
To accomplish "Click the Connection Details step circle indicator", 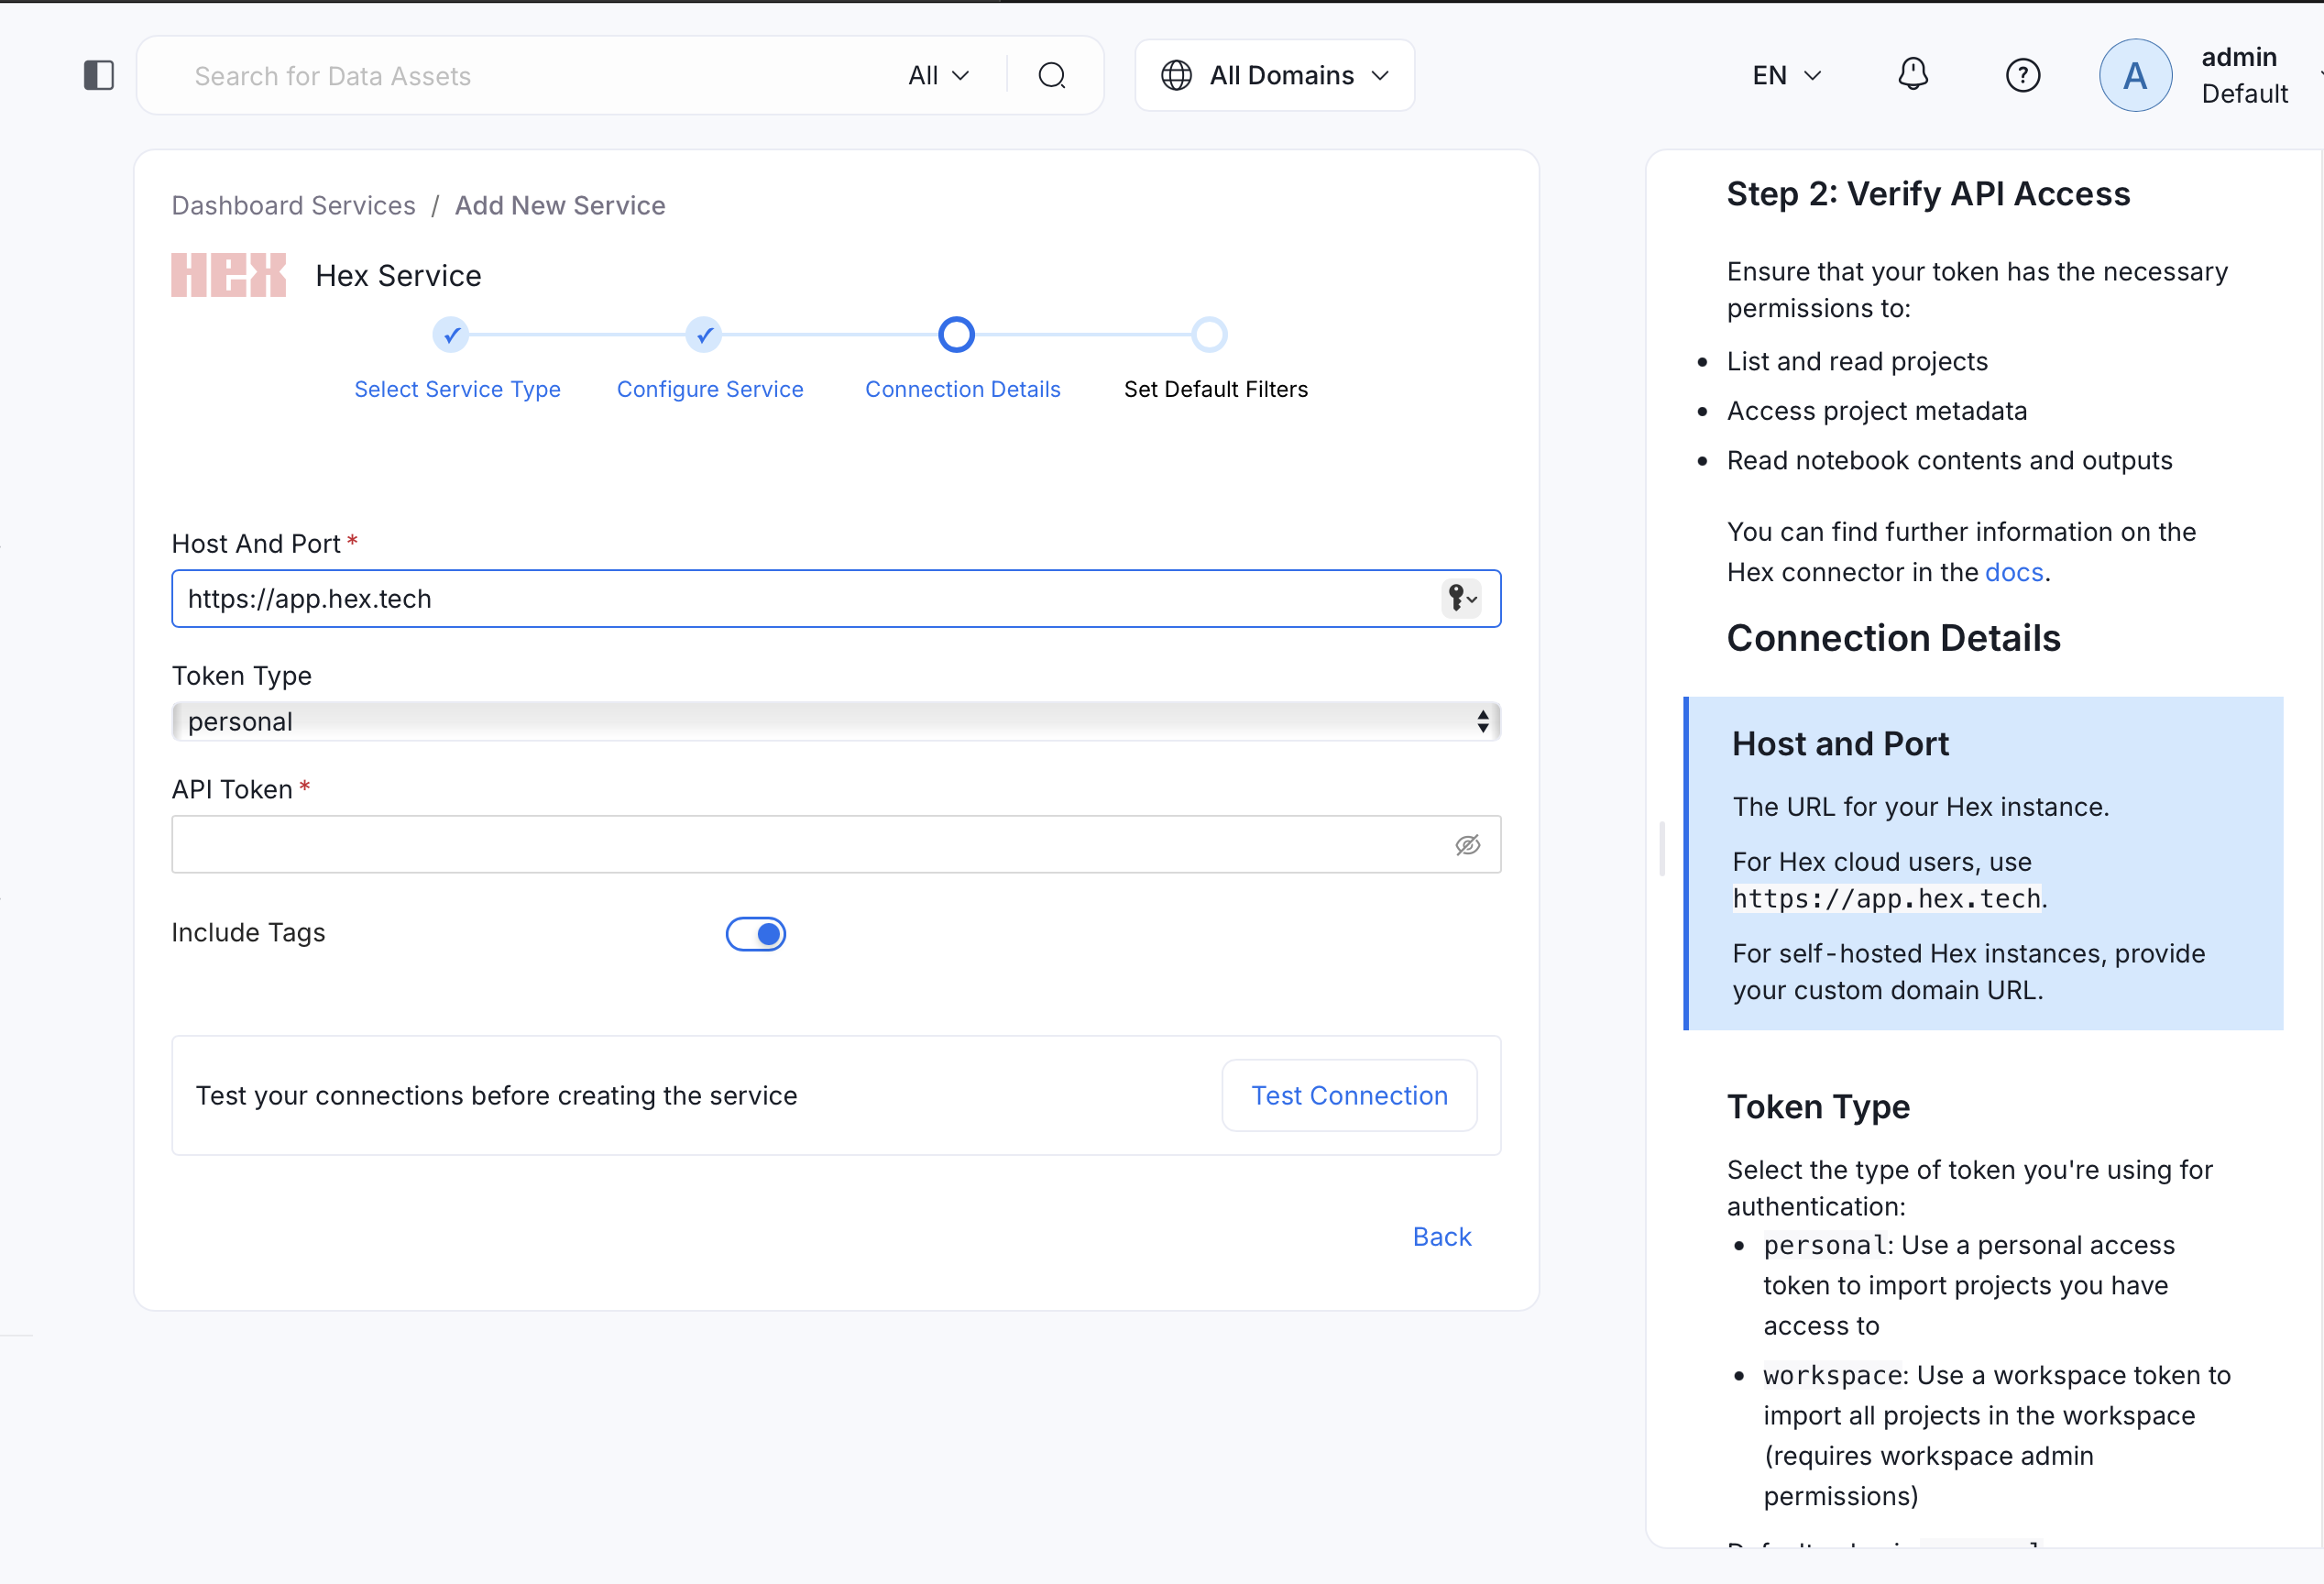I will (956, 334).
